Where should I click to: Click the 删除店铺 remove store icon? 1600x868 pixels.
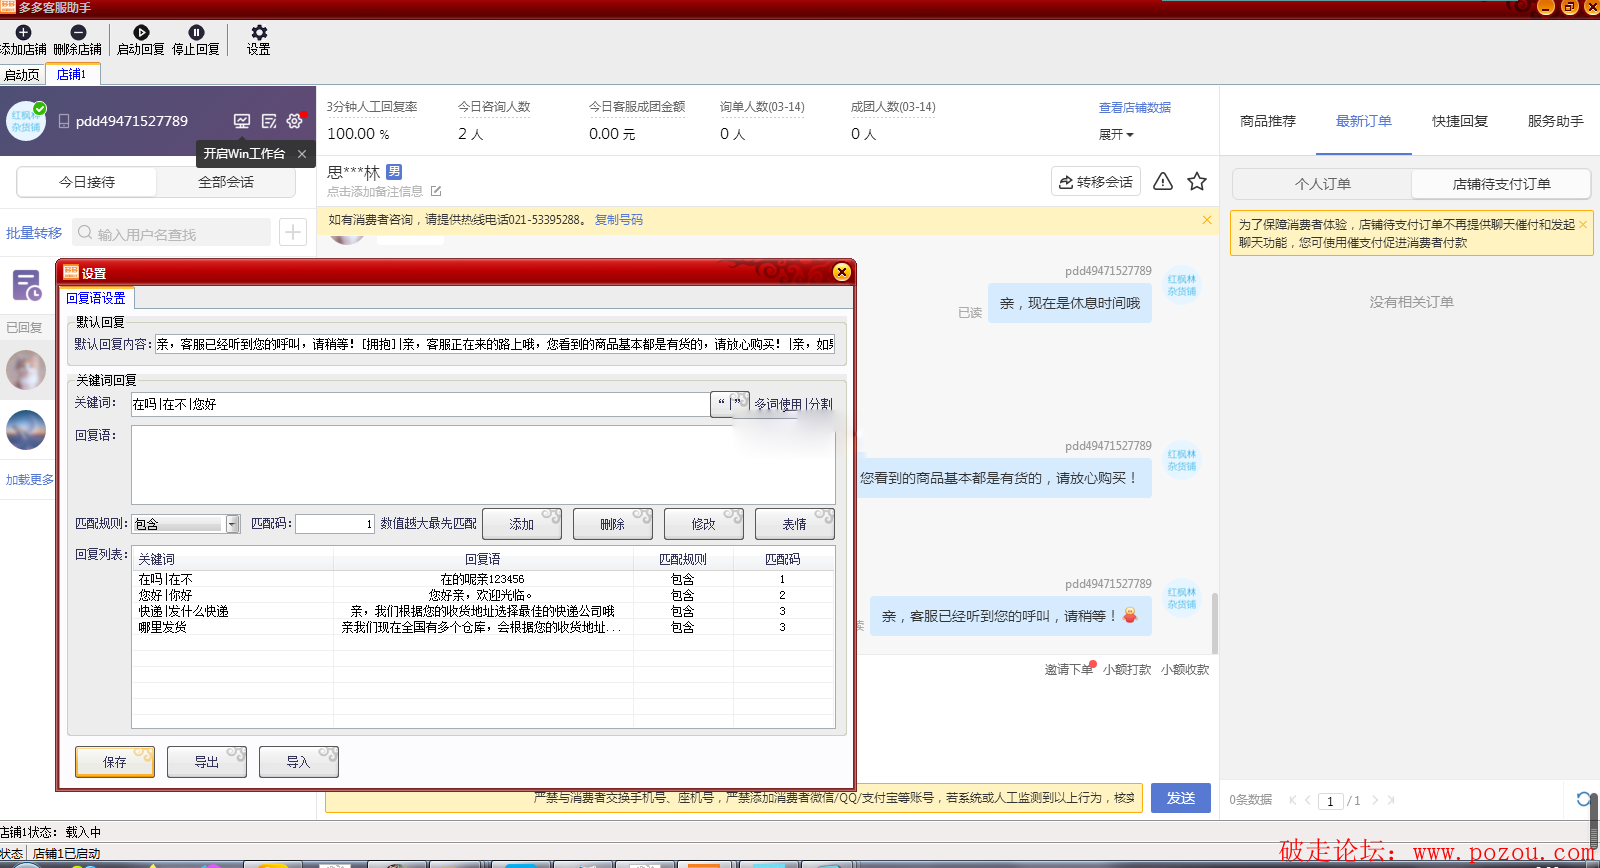pos(78,33)
